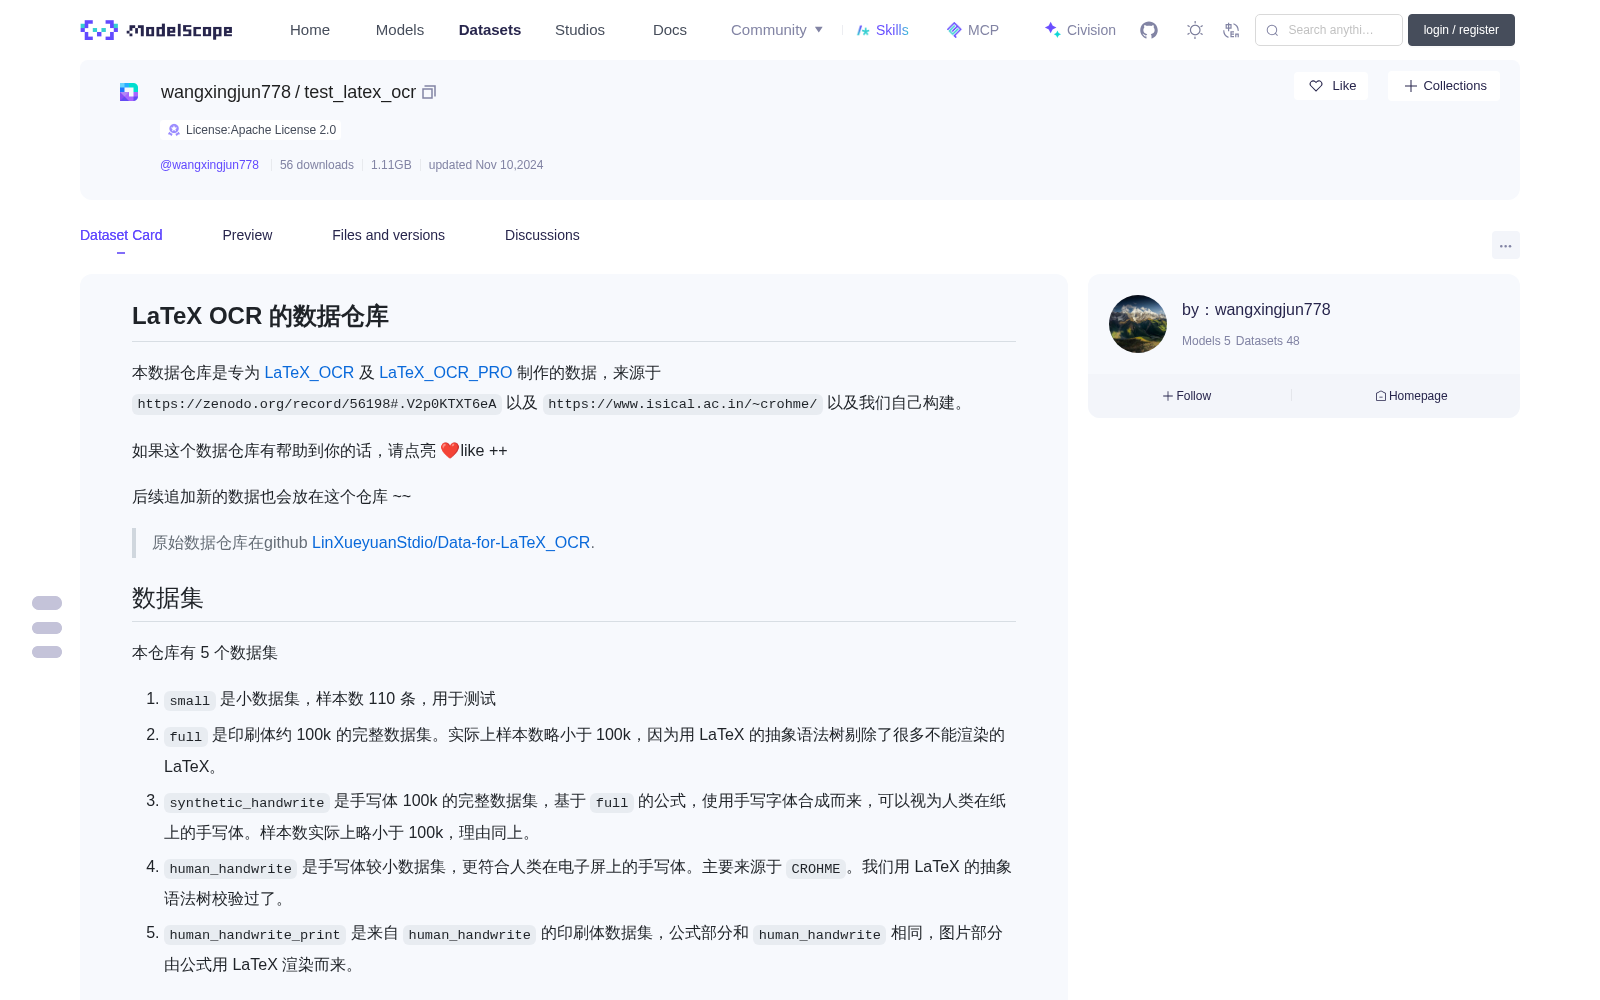This screenshot has width=1600, height=1000.
Task: Click the Apache License 2.0 tag
Action: point(251,130)
